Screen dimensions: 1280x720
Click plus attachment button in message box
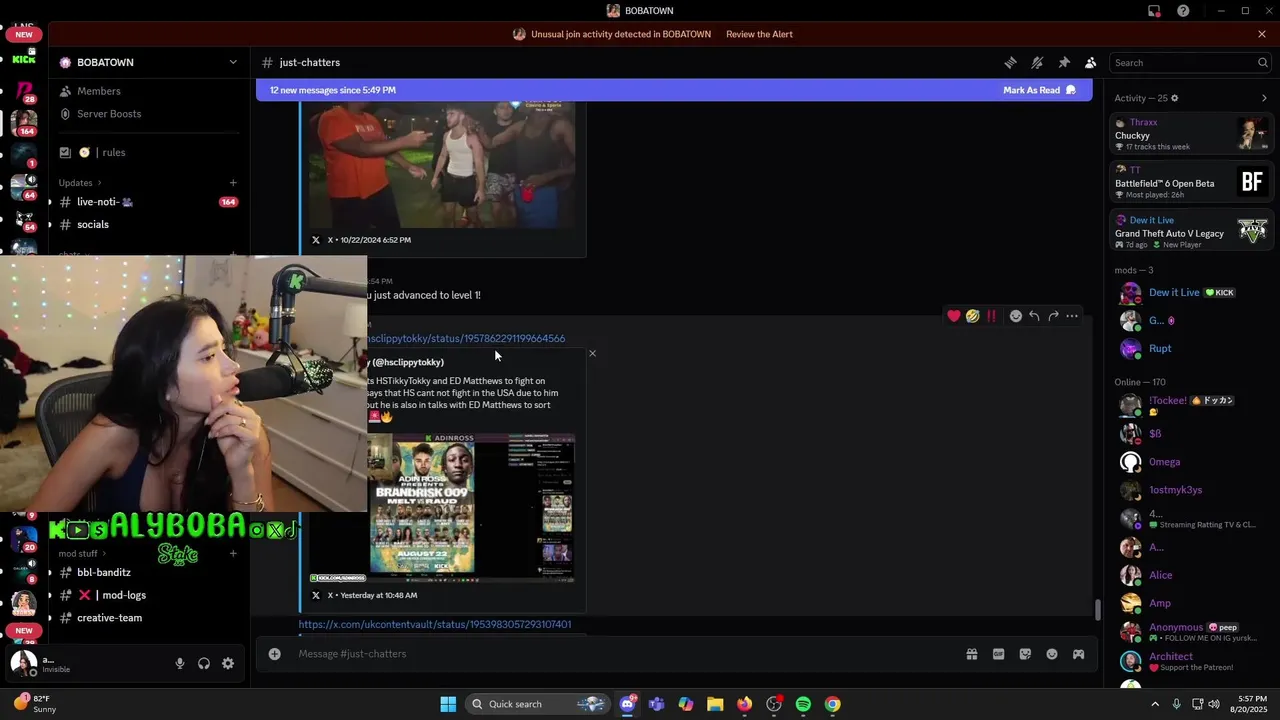[274, 654]
